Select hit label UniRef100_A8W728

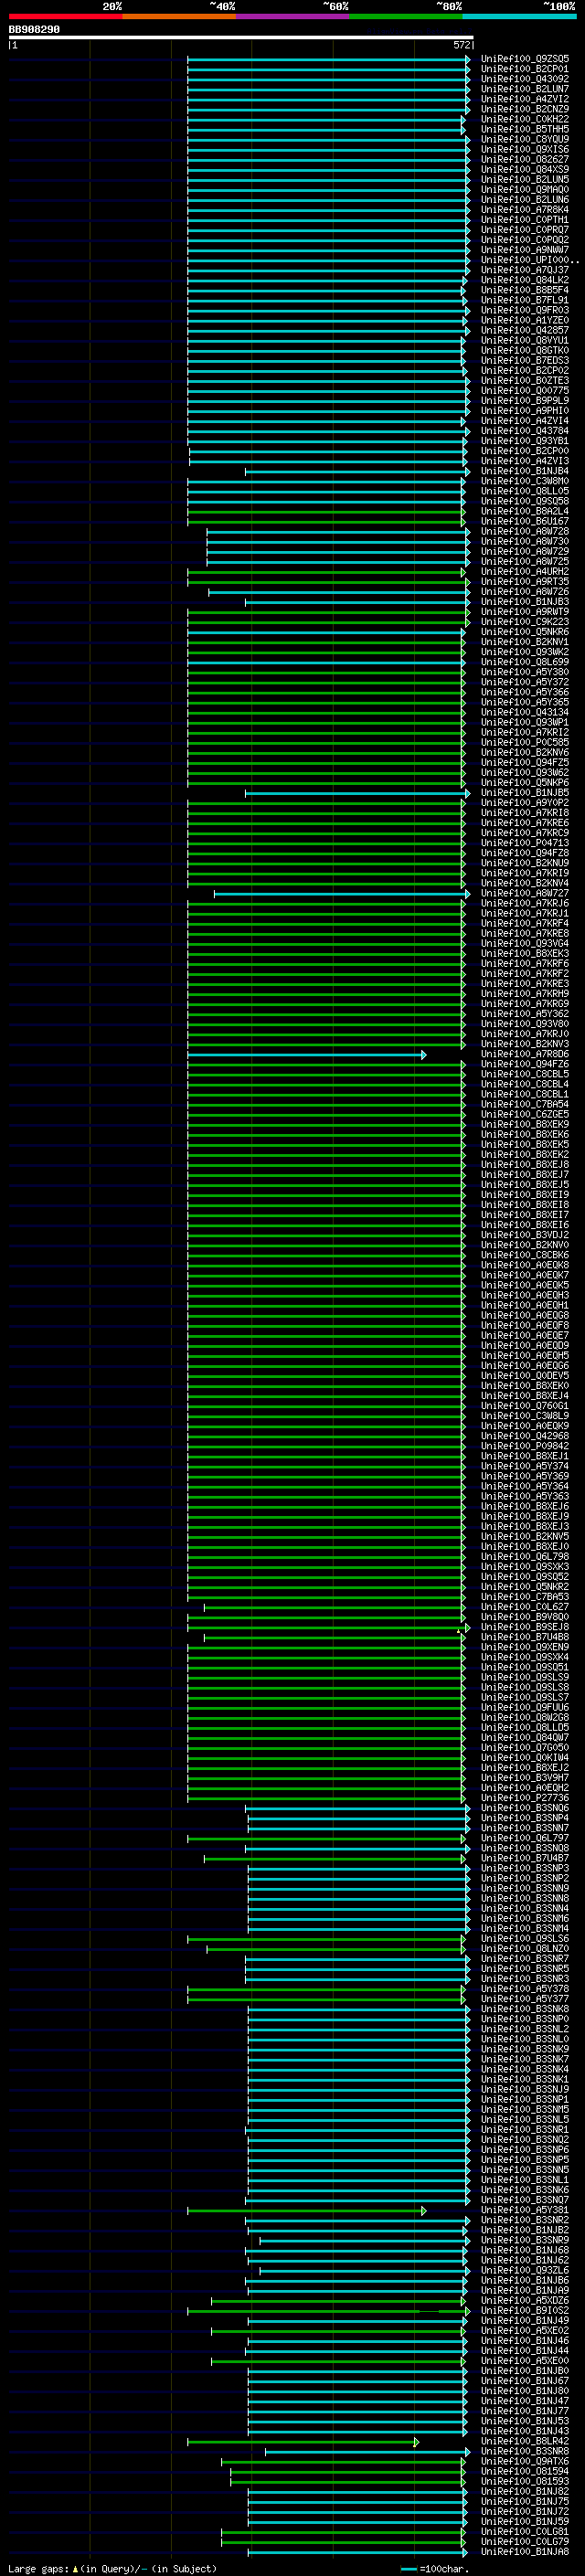525,532
